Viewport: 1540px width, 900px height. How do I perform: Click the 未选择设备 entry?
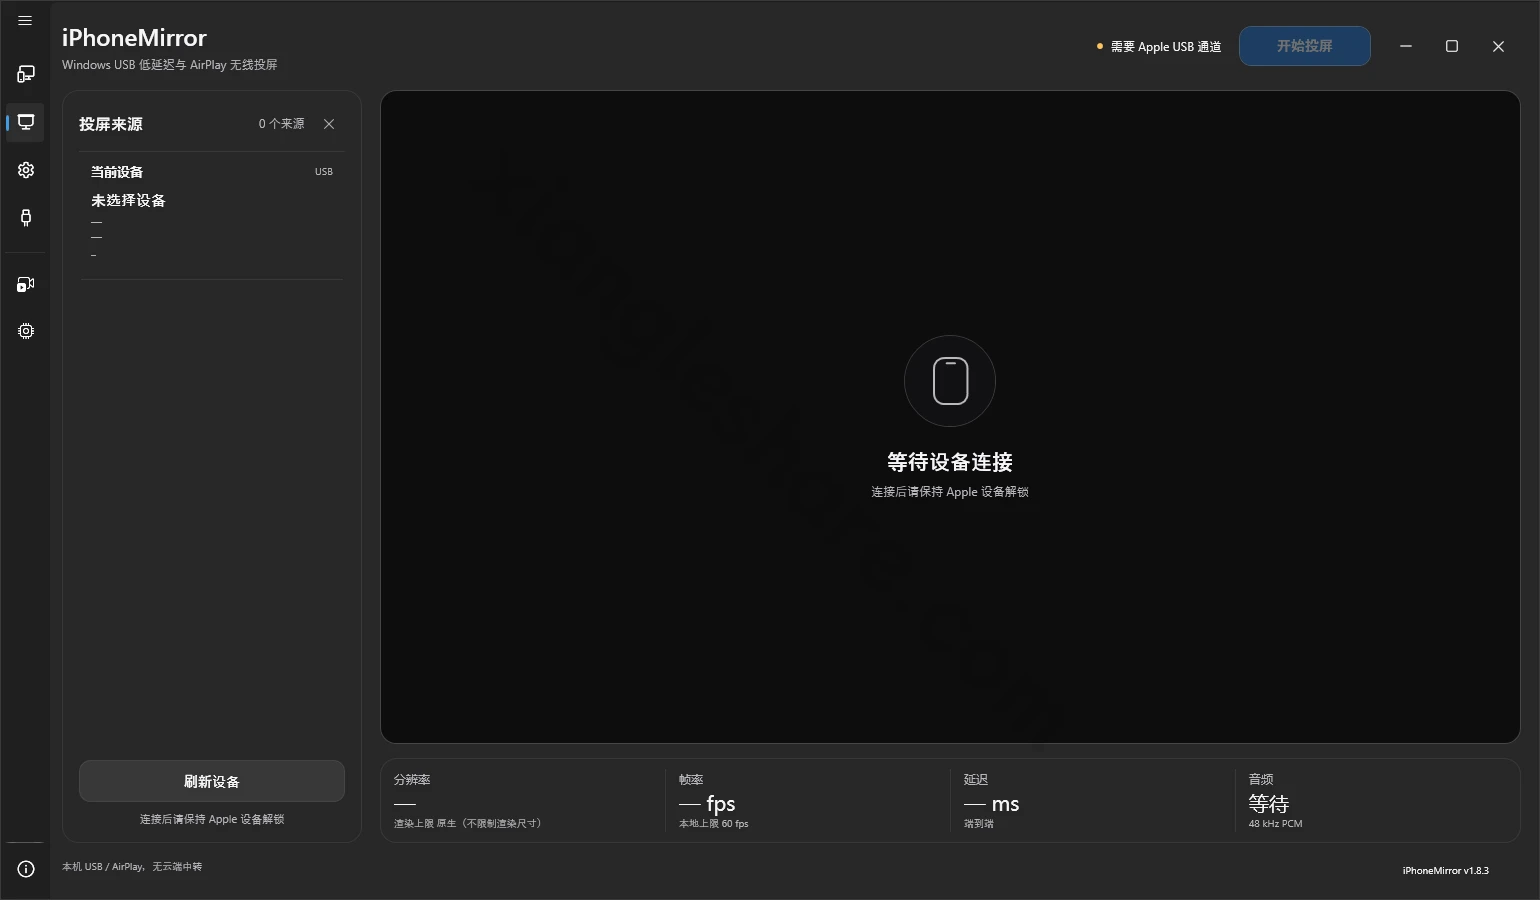[x=129, y=201]
